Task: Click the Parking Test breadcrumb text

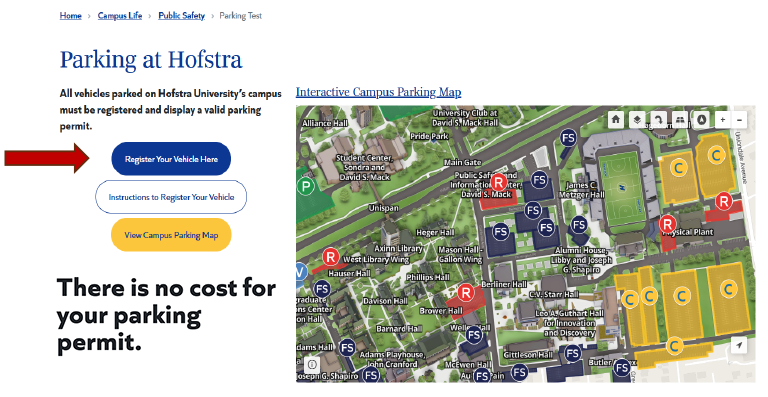Action: pos(240,16)
